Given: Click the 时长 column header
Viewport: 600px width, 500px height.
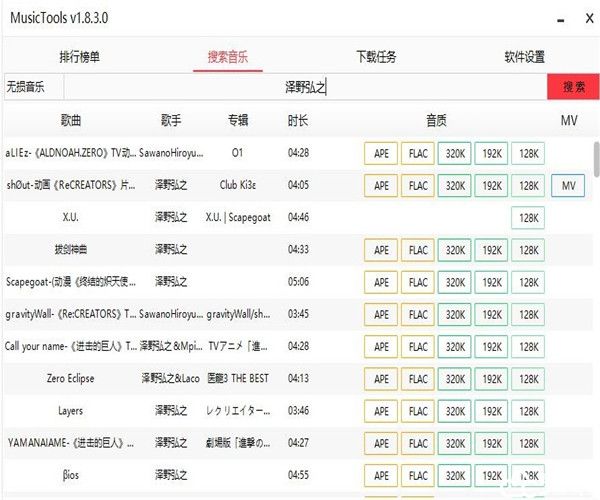Looking at the screenshot, I should pos(298,121).
